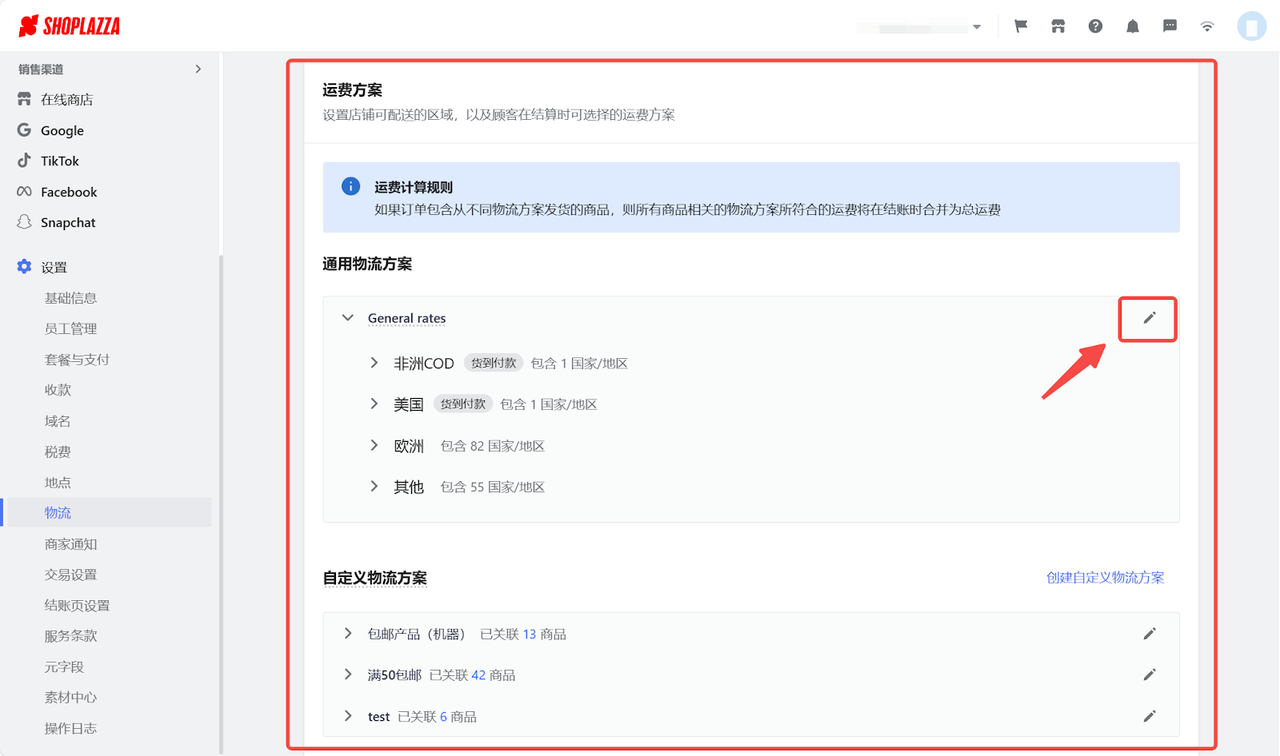Expand the 销售渠道 sidebar section

point(197,68)
